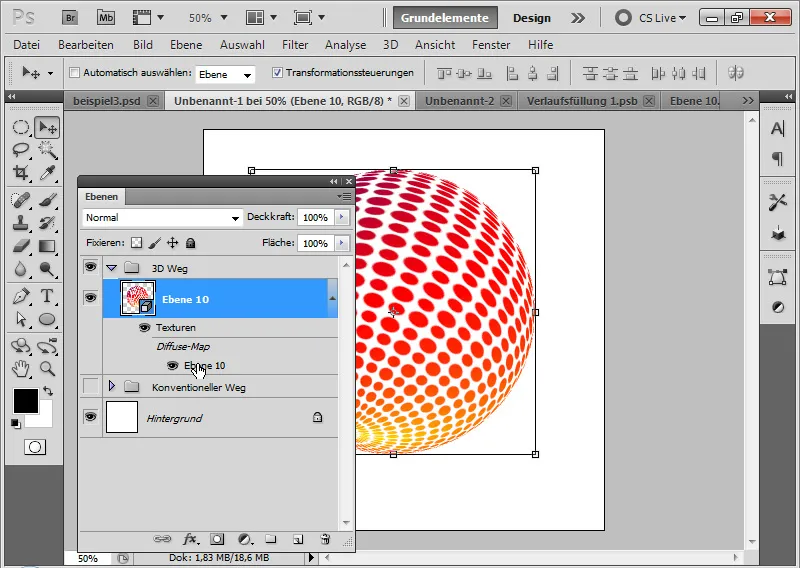The height and width of the screenshot is (568, 800).
Task: Open Mini Bridge
Action: 106,18
